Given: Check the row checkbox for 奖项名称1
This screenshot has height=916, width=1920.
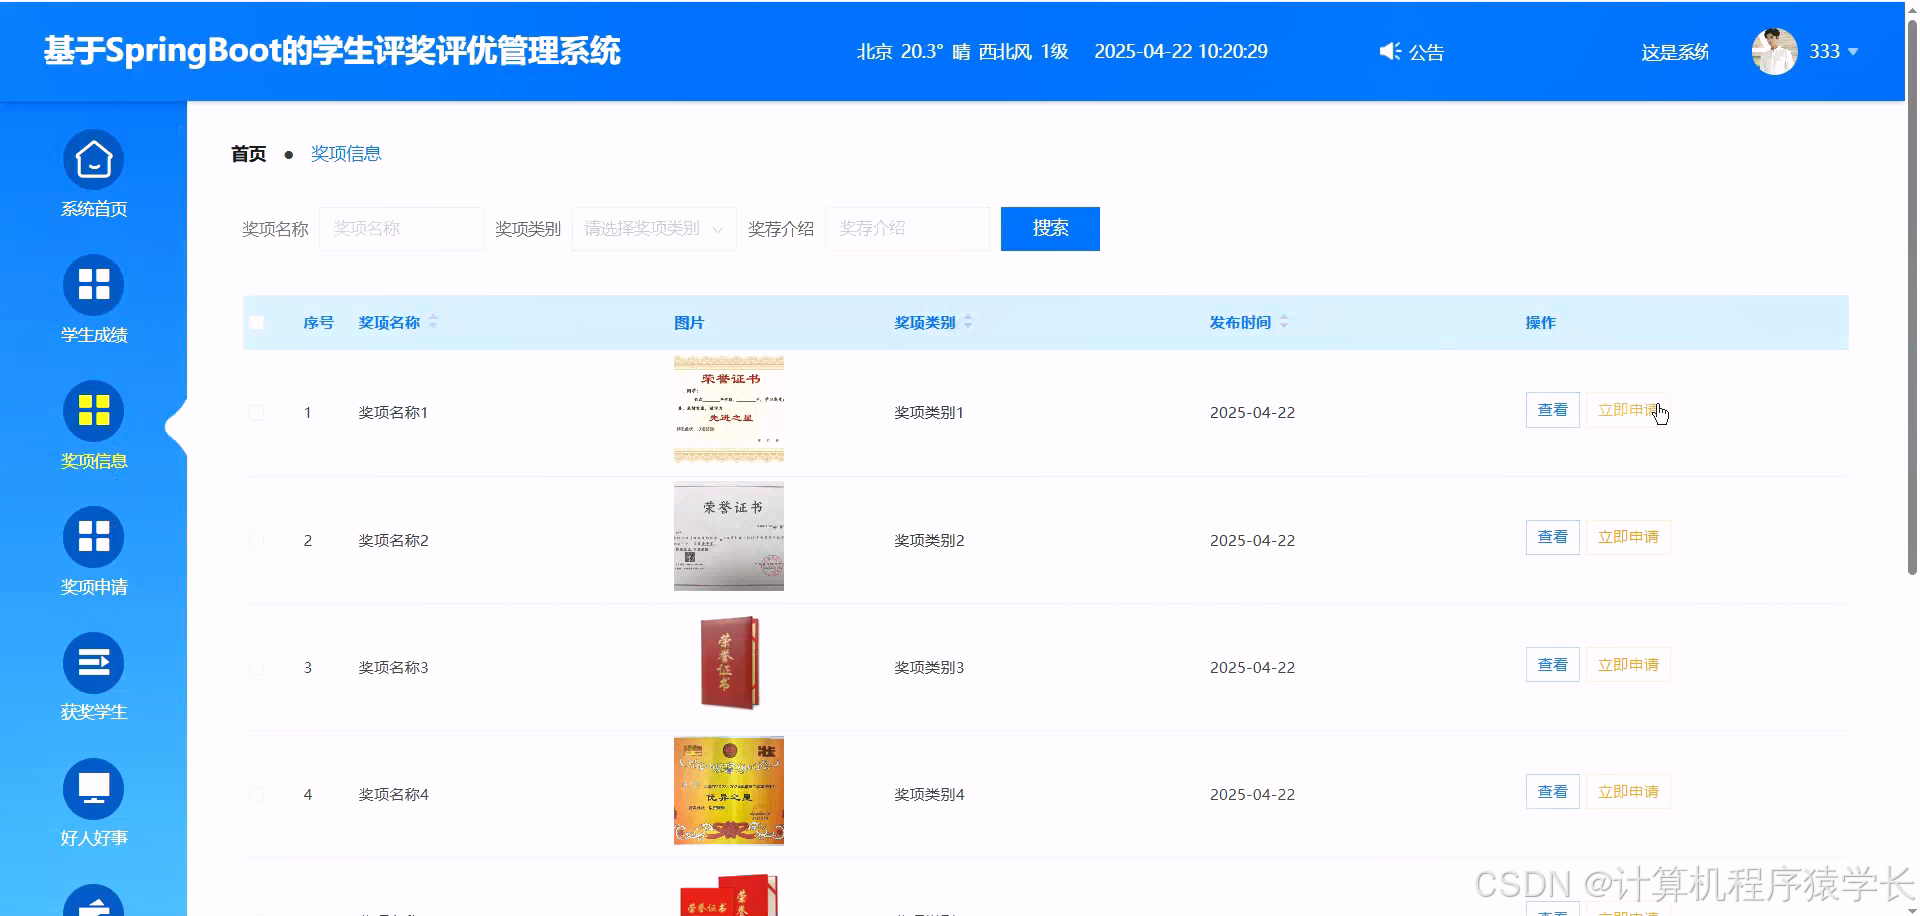Looking at the screenshot, I should pyautogui.click(x=257, y=413).
